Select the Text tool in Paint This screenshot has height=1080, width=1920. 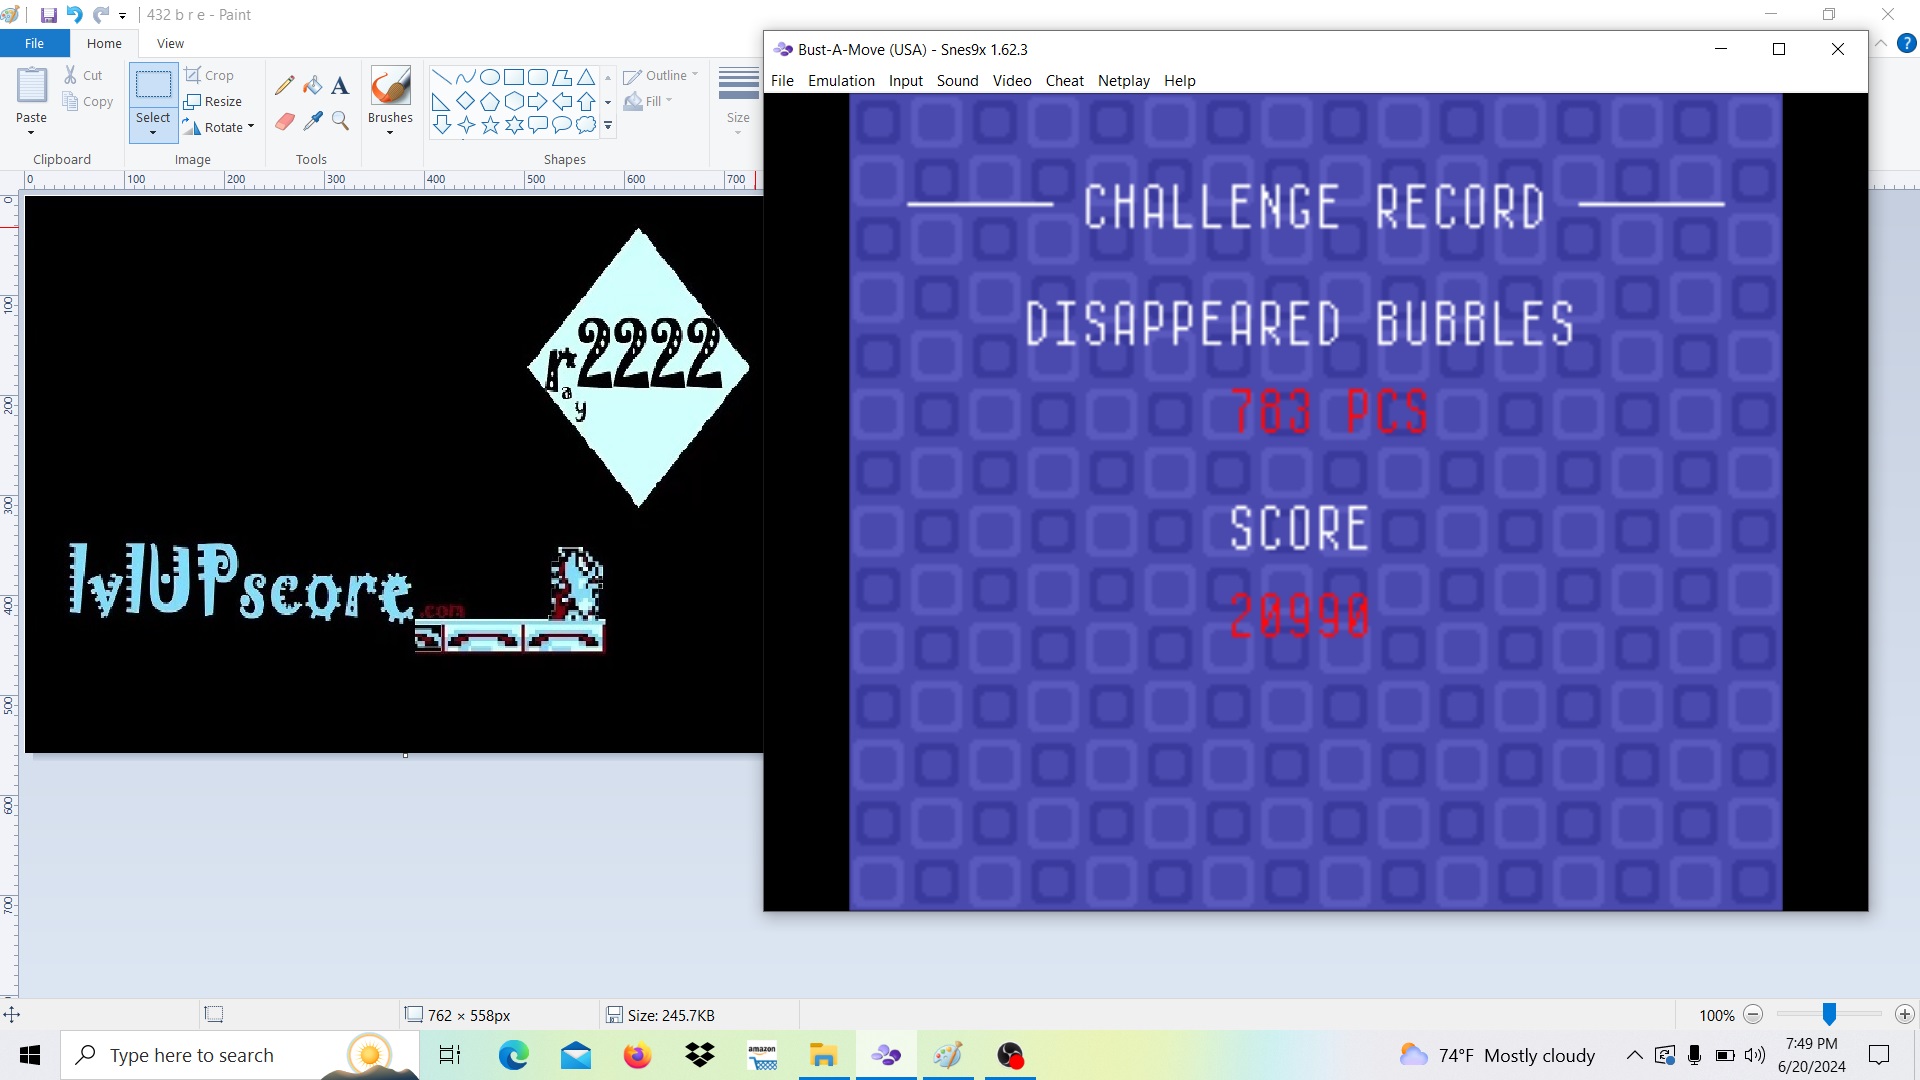tap(340, 86)
